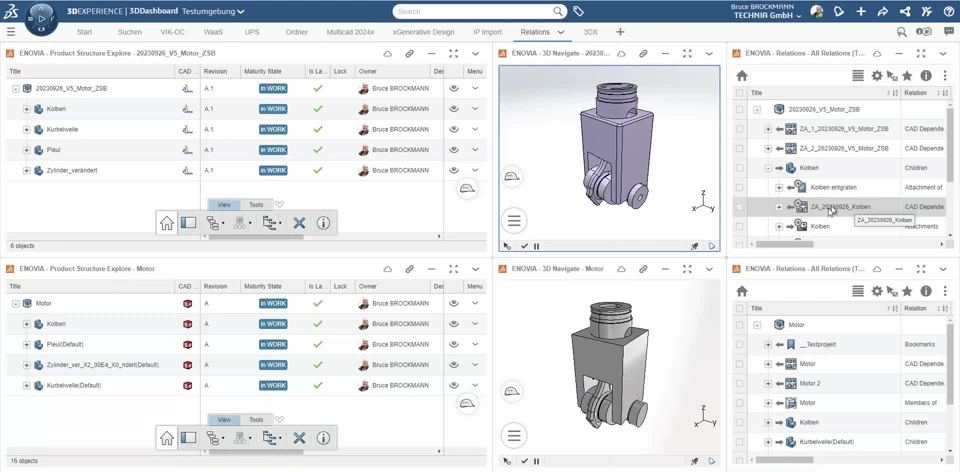
Task: Expand Pleul(Default) node in Motor tree
Action: (x=27, y=344)
